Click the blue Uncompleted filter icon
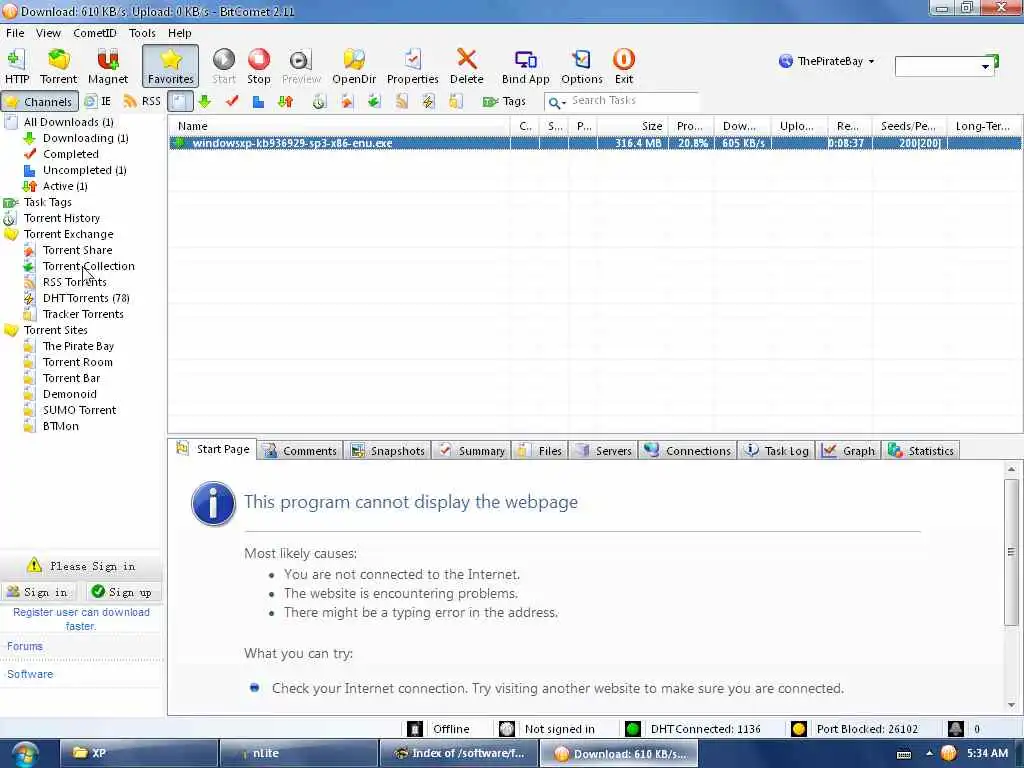The height and width of the screenshot is (768, 1024). point(259,101)
